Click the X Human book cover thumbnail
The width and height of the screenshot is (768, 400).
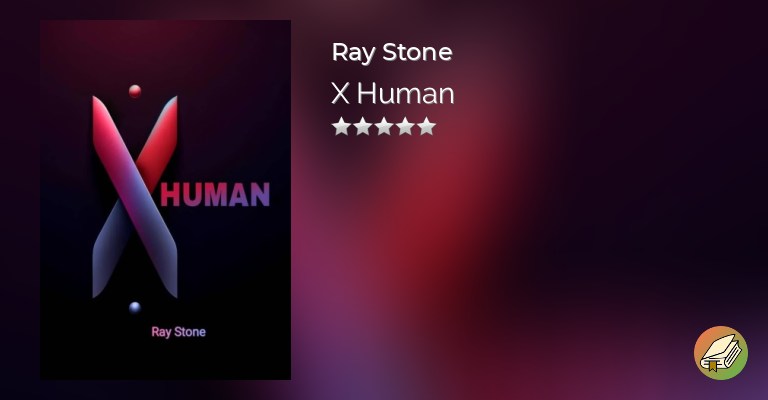[166, 200]
